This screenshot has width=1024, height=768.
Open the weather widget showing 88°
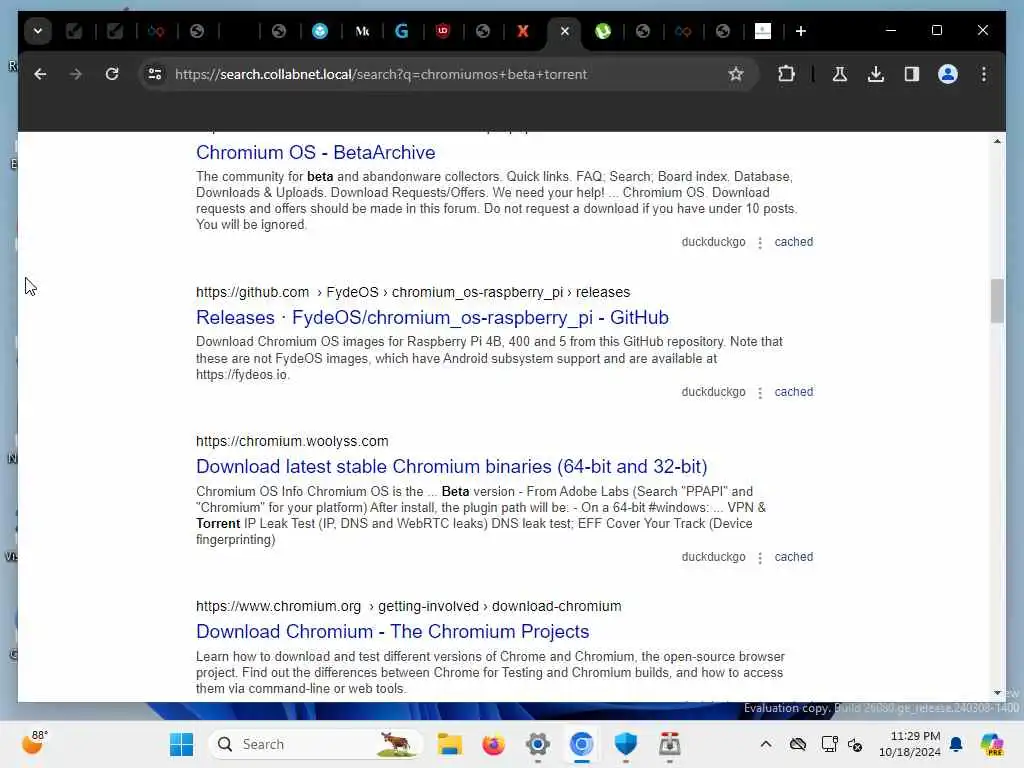coord(35,743)
